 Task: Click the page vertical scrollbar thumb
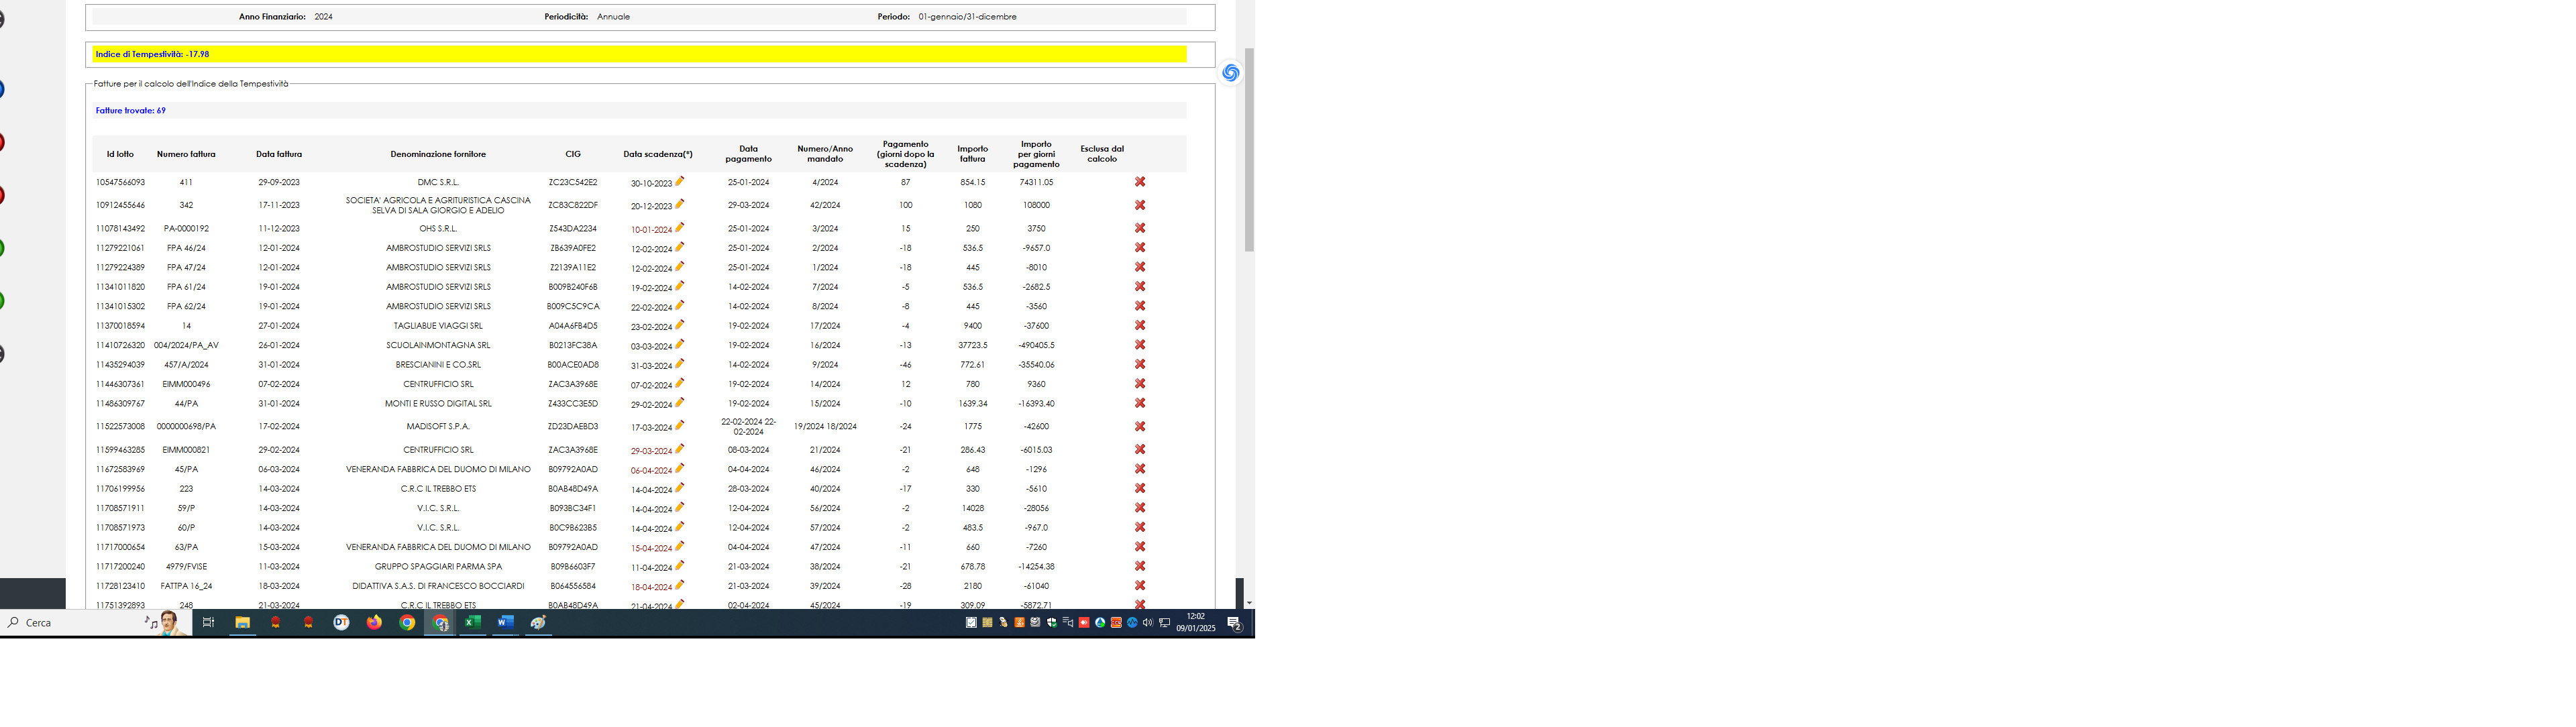(x=1249, y=150)
